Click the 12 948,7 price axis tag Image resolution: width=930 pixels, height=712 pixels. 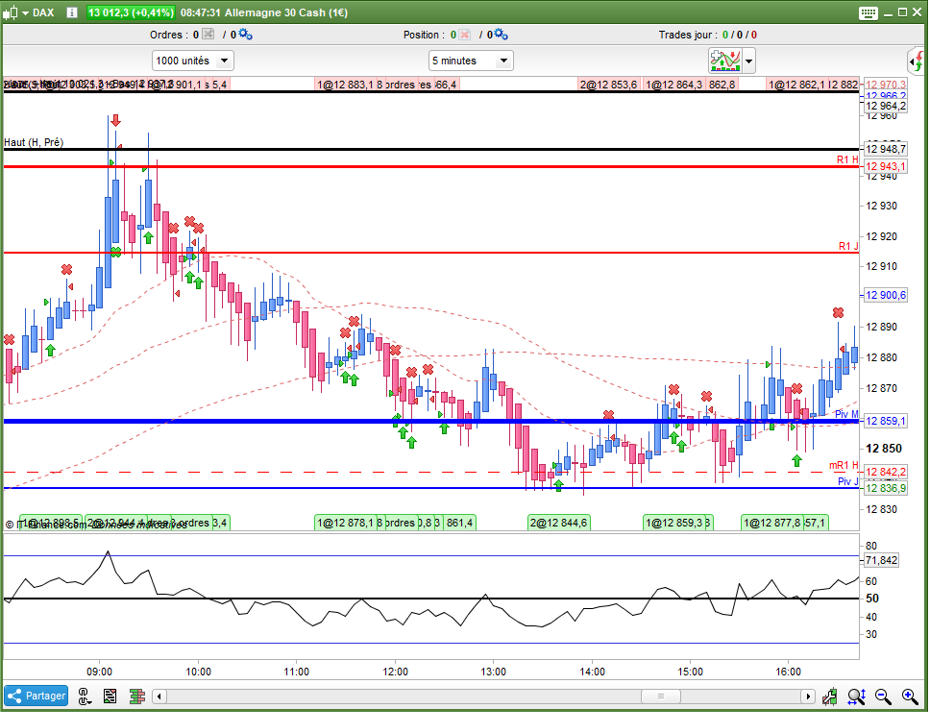pyautogui.click(x=885, y=149)
